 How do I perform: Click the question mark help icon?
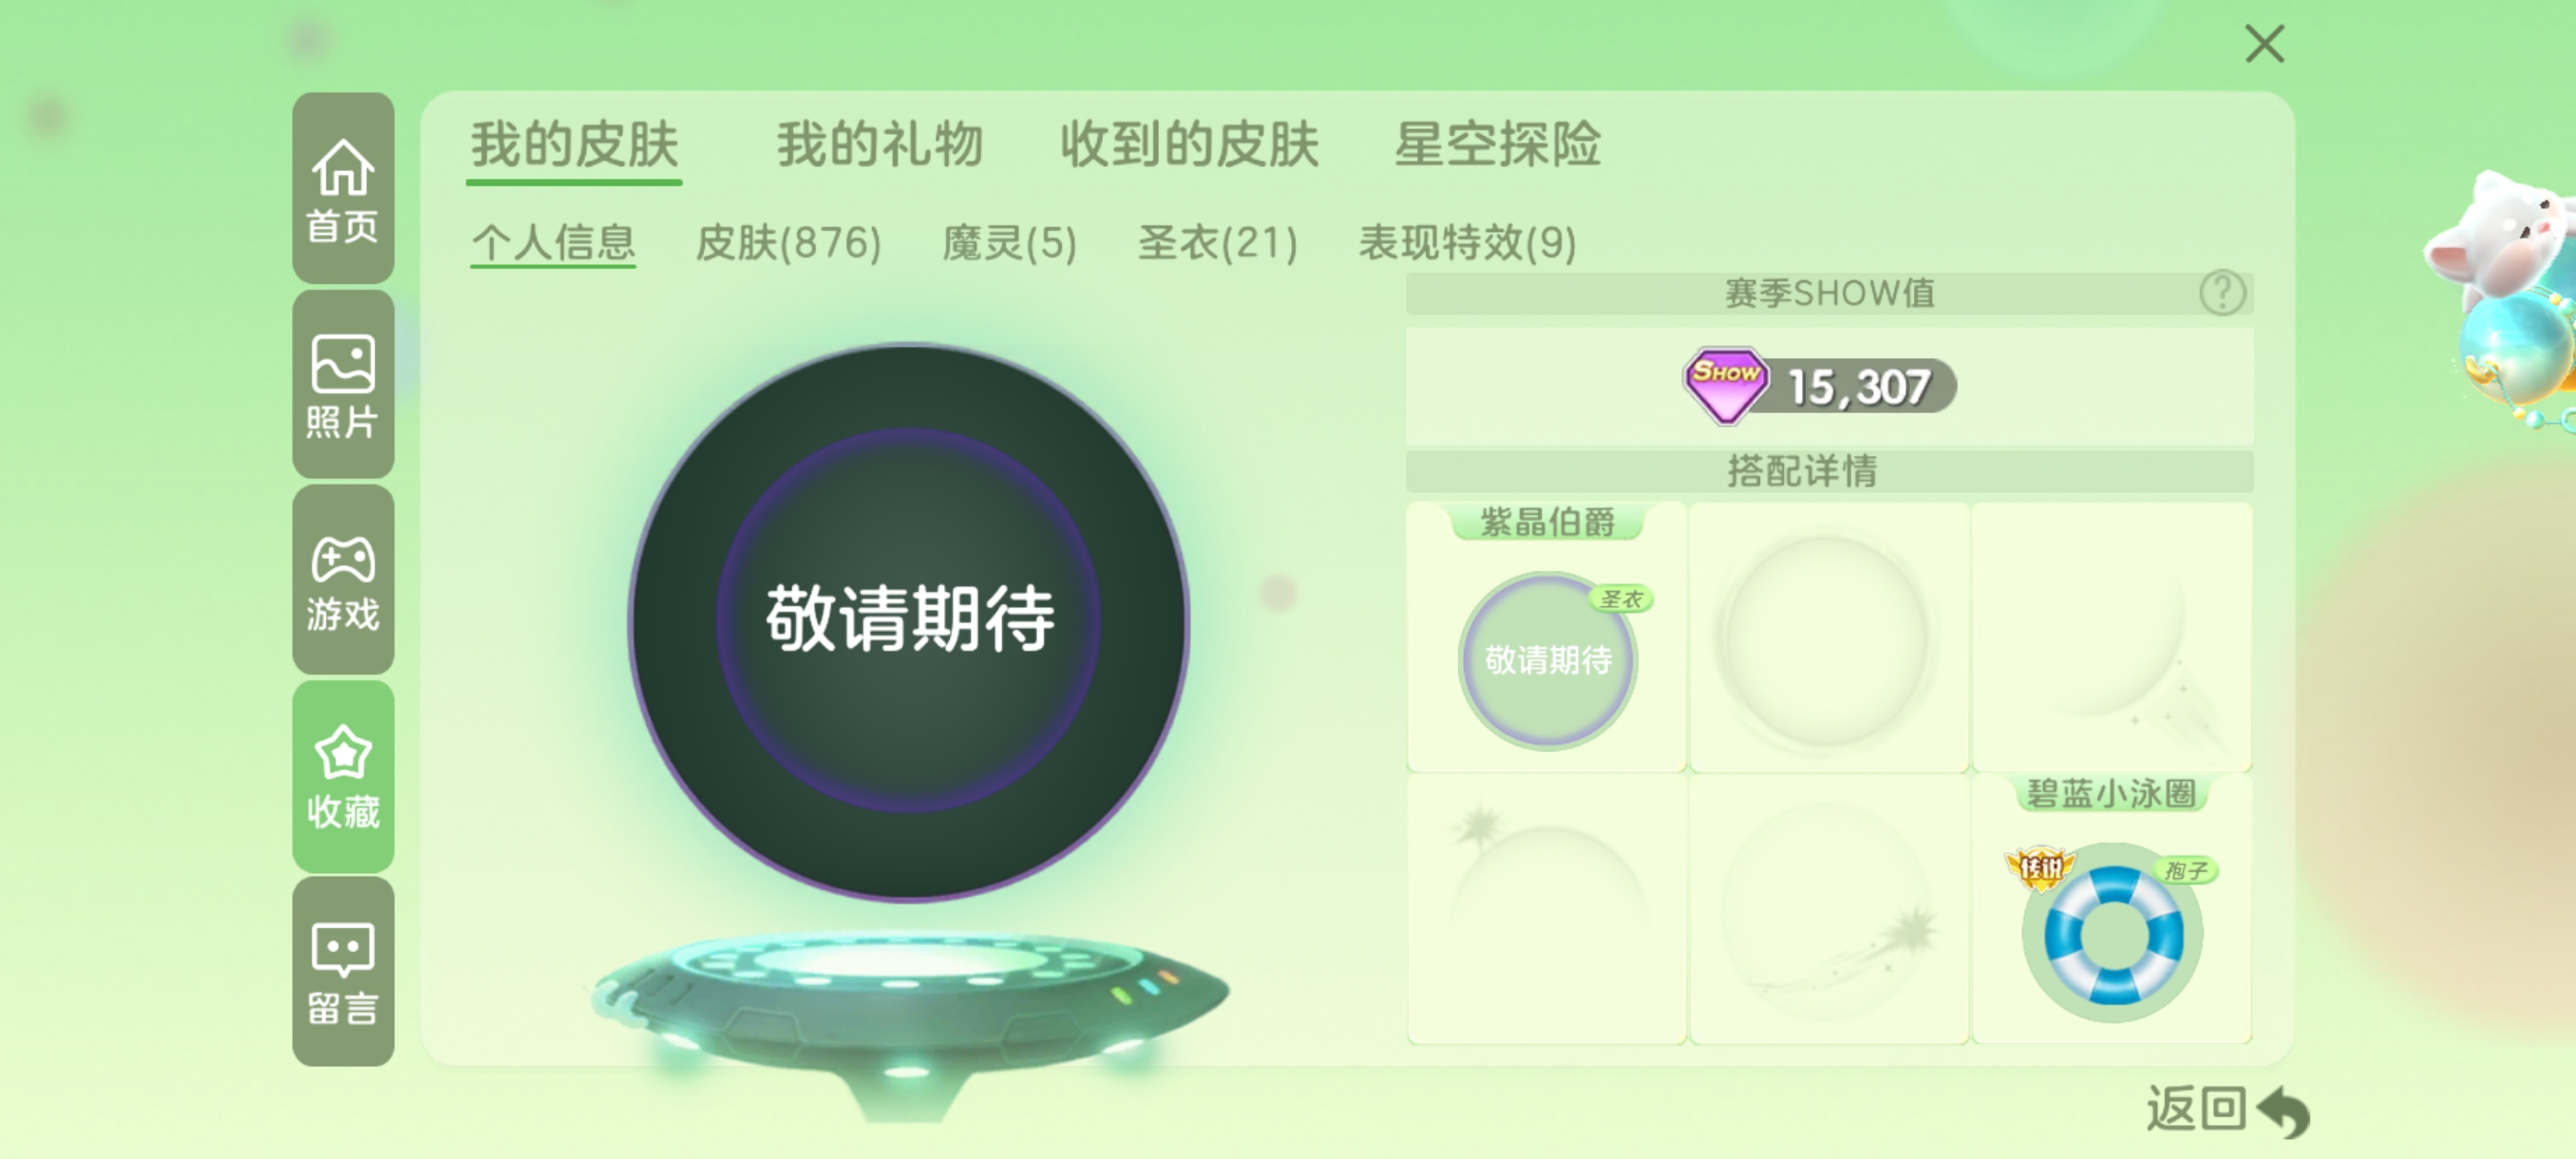pos(2222,293)
